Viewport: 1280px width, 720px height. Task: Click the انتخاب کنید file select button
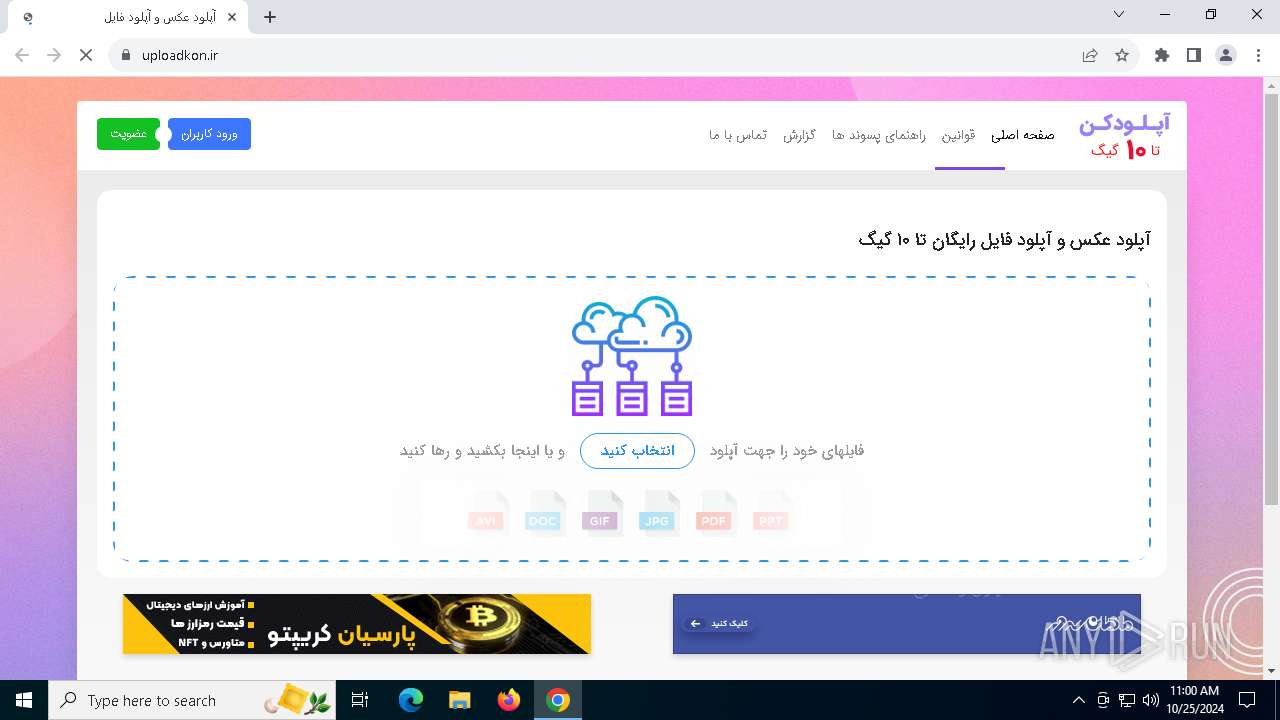[x=637, y=451]
